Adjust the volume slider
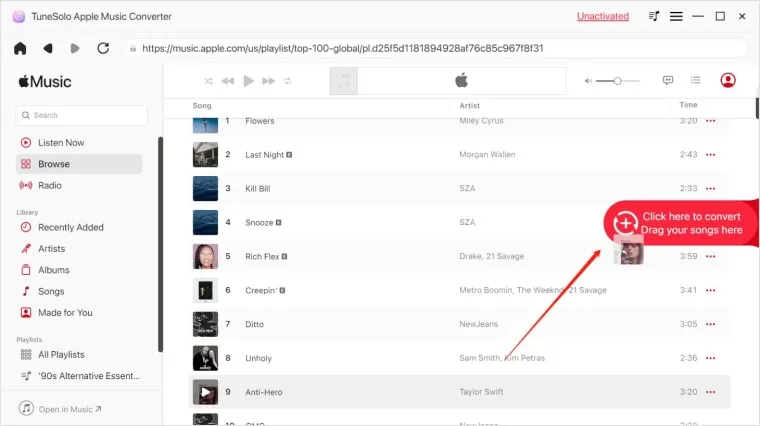The width and height of the screenshot is (760, 426). 618,80
